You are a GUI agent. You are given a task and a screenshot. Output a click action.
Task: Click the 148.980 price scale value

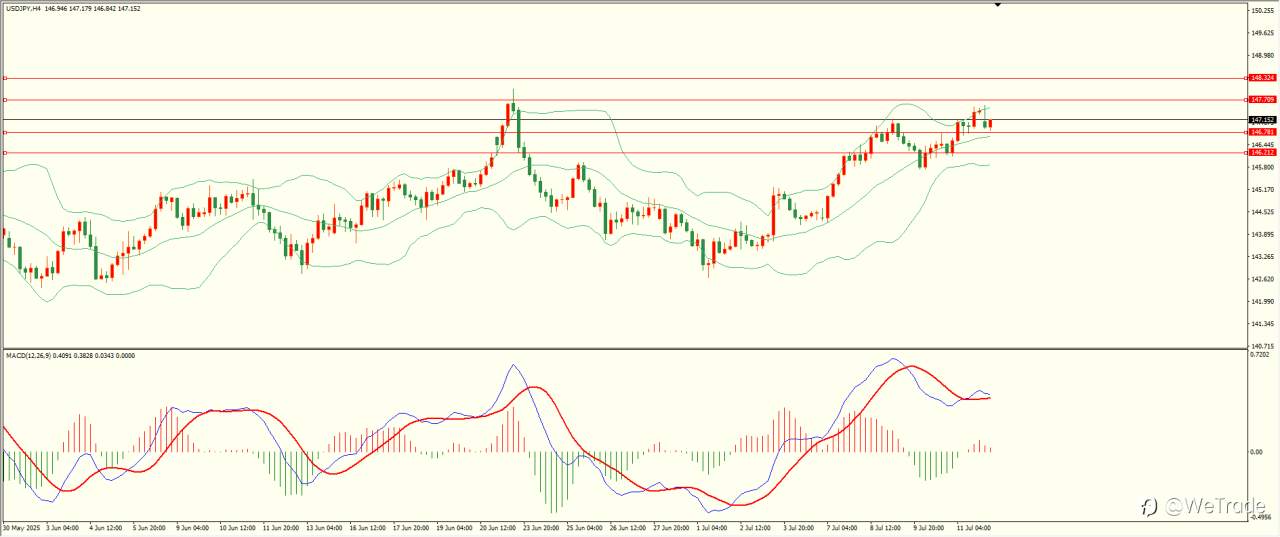[x=1262, y=55]
